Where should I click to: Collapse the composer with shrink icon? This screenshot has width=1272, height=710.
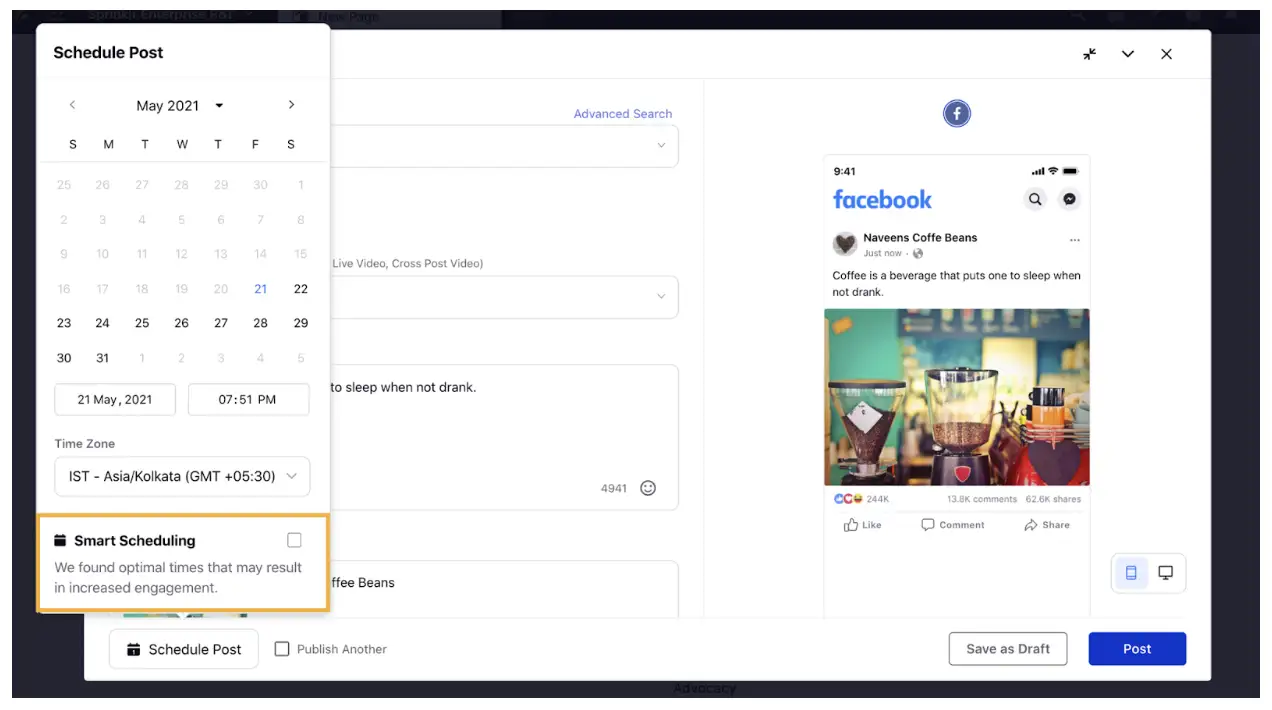pos(1090,54)
